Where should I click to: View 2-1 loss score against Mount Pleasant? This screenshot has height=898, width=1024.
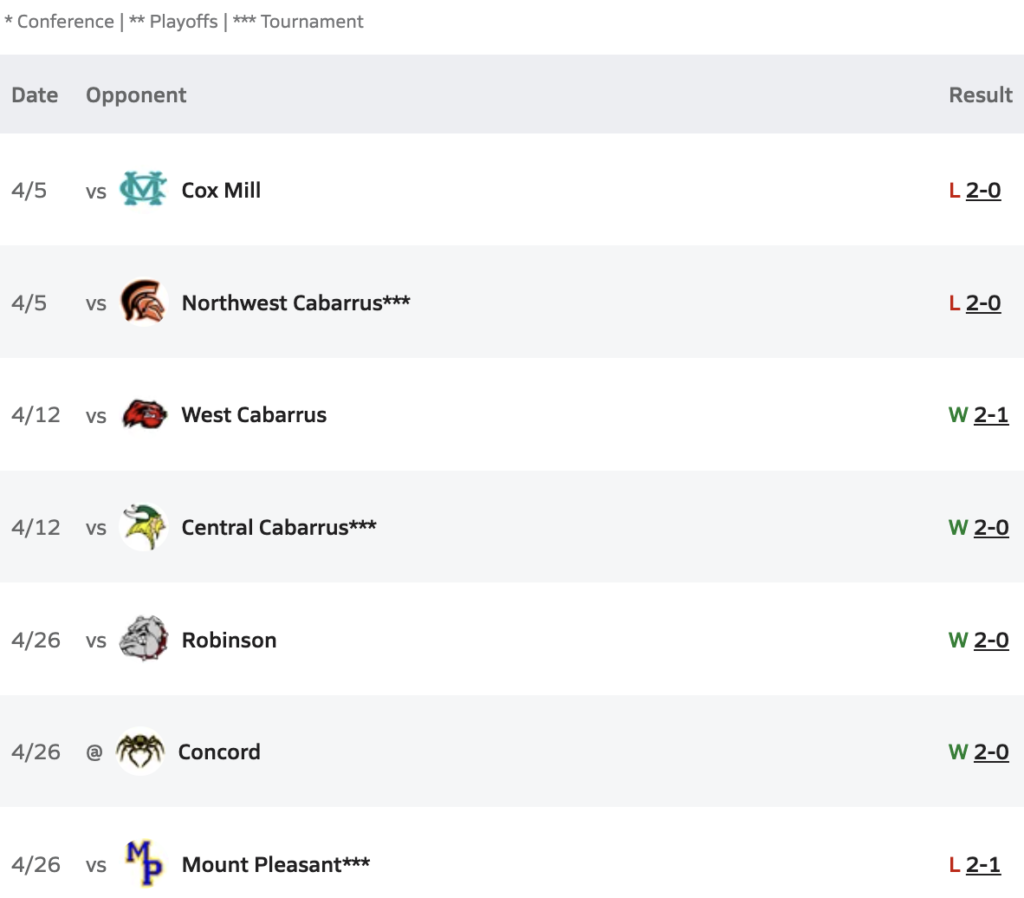tap(983, 864)
